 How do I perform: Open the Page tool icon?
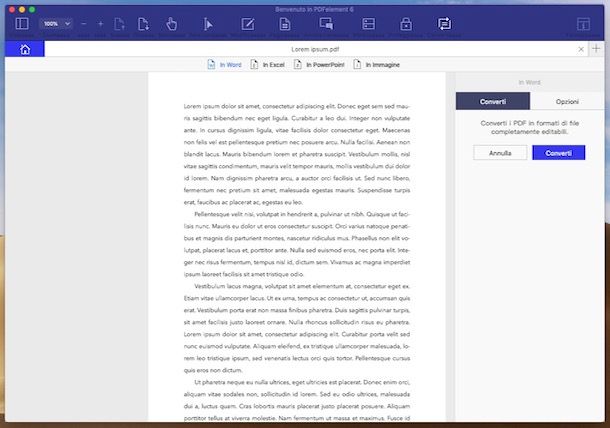285,24
